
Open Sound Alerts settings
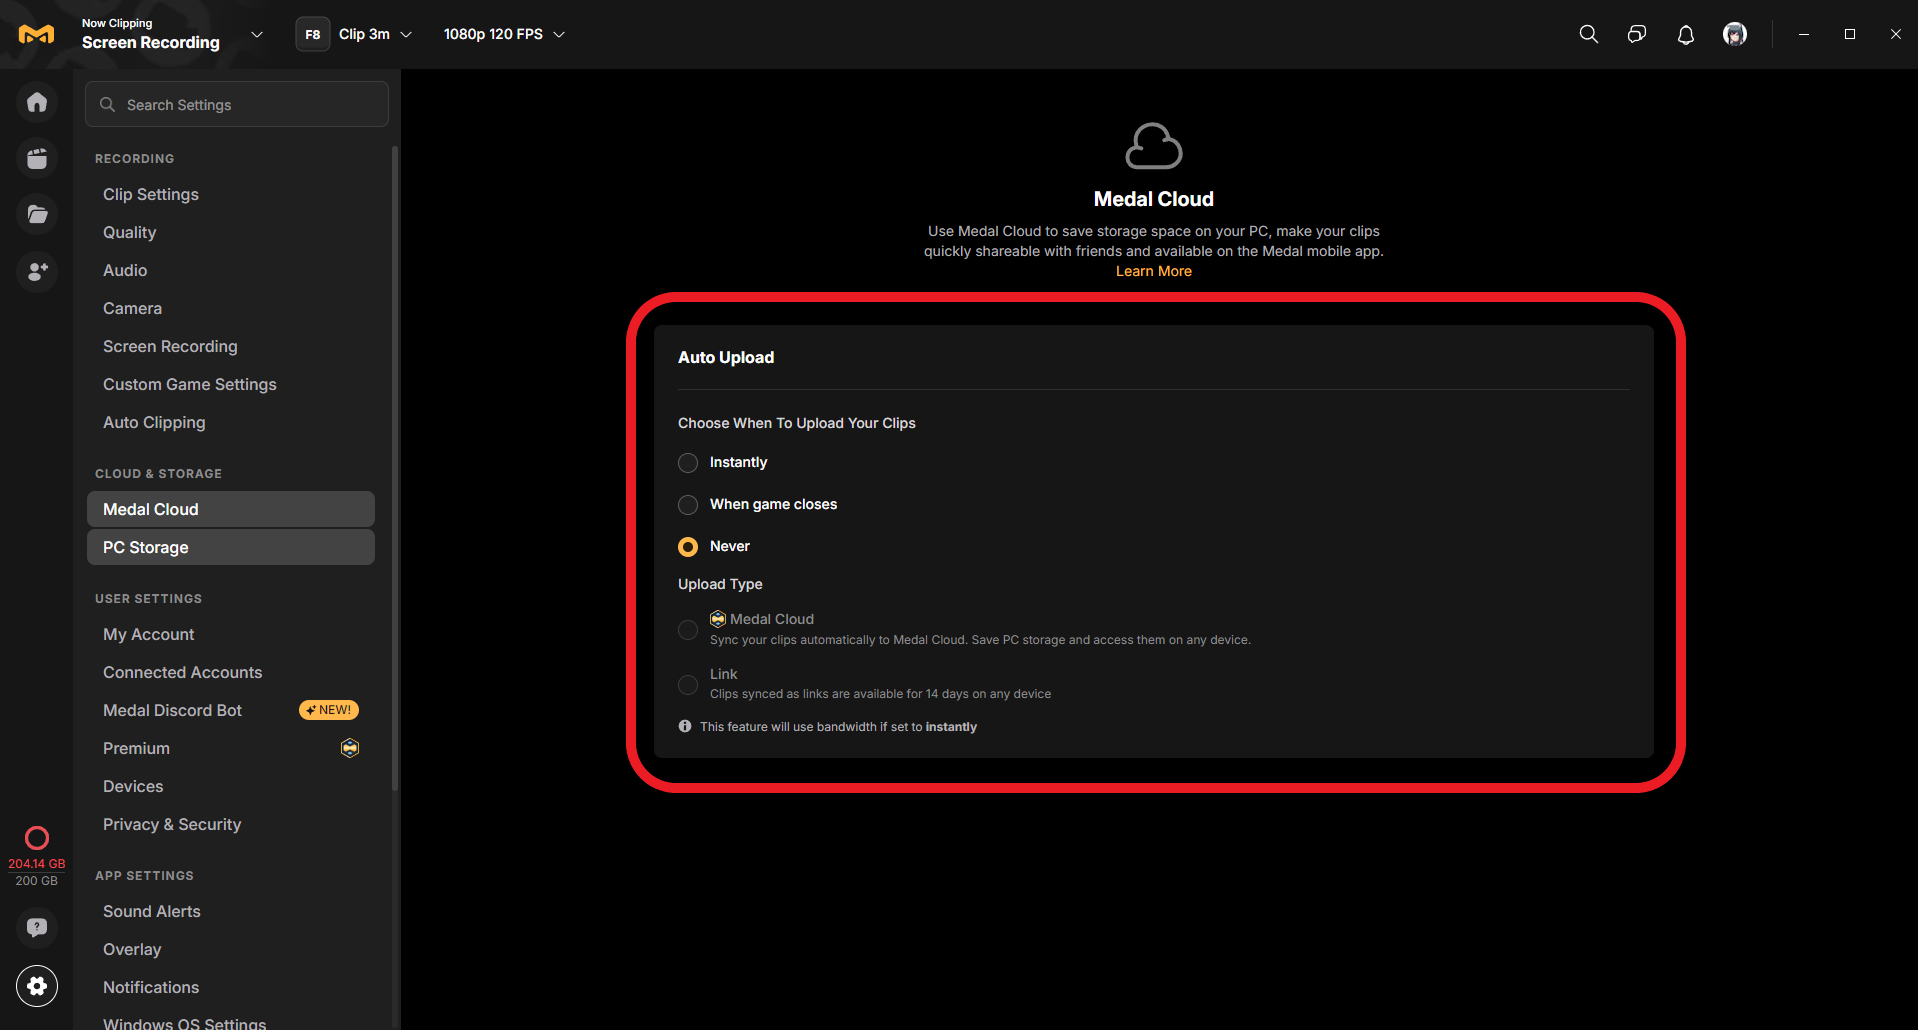[231, 912]
